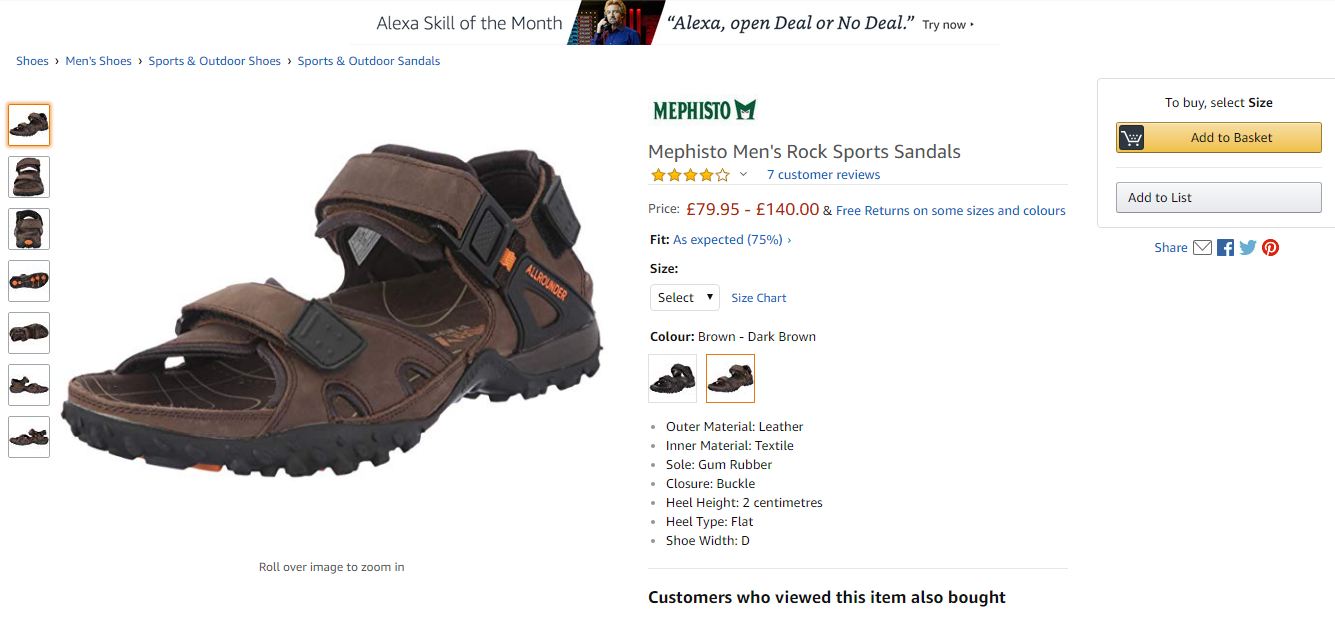Share on Facebook icon
The image size is (1335, 625).
click(1225, 247)
